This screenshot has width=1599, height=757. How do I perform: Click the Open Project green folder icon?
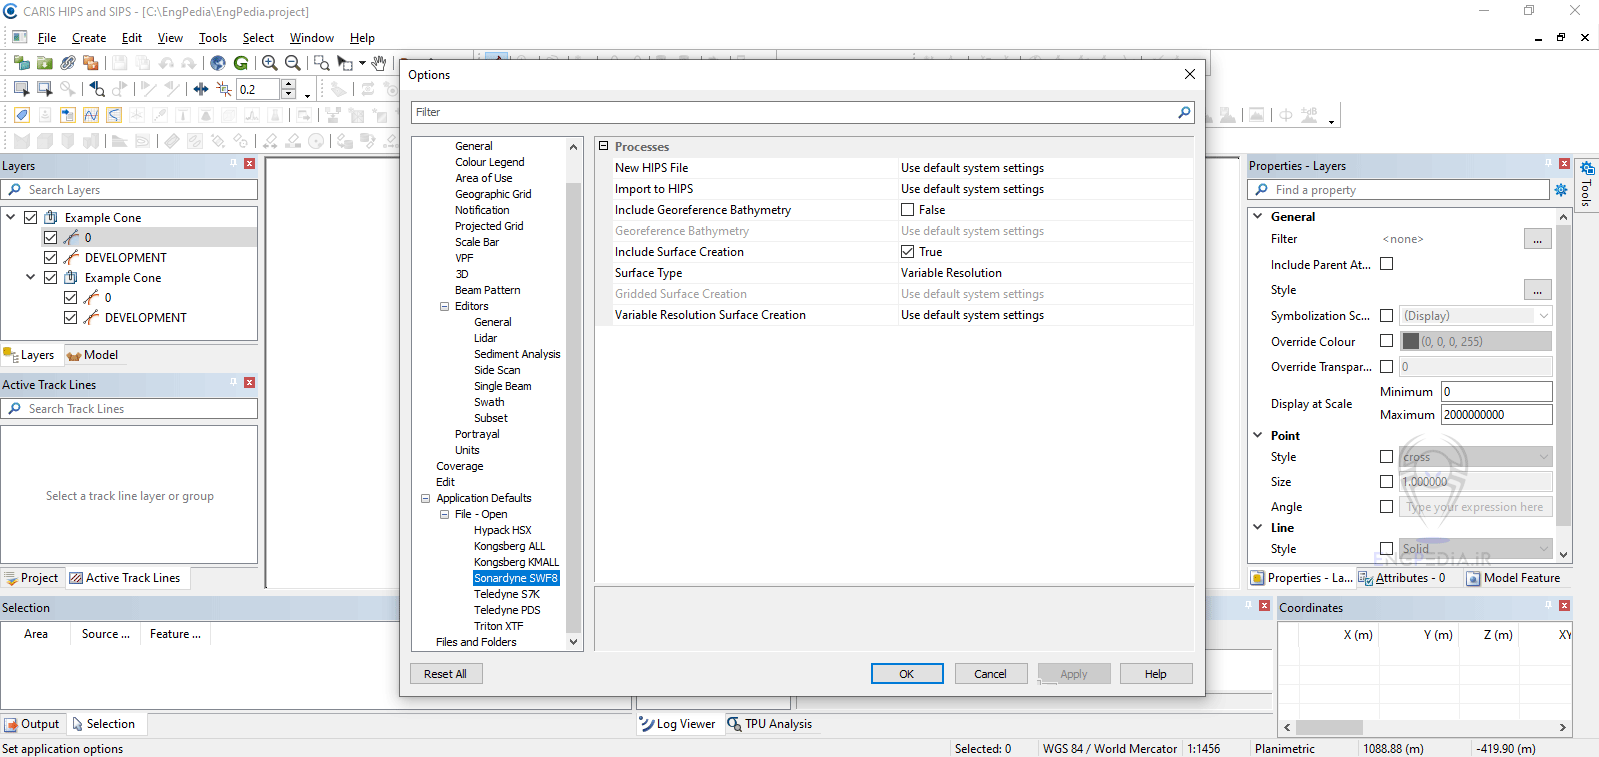44,63
